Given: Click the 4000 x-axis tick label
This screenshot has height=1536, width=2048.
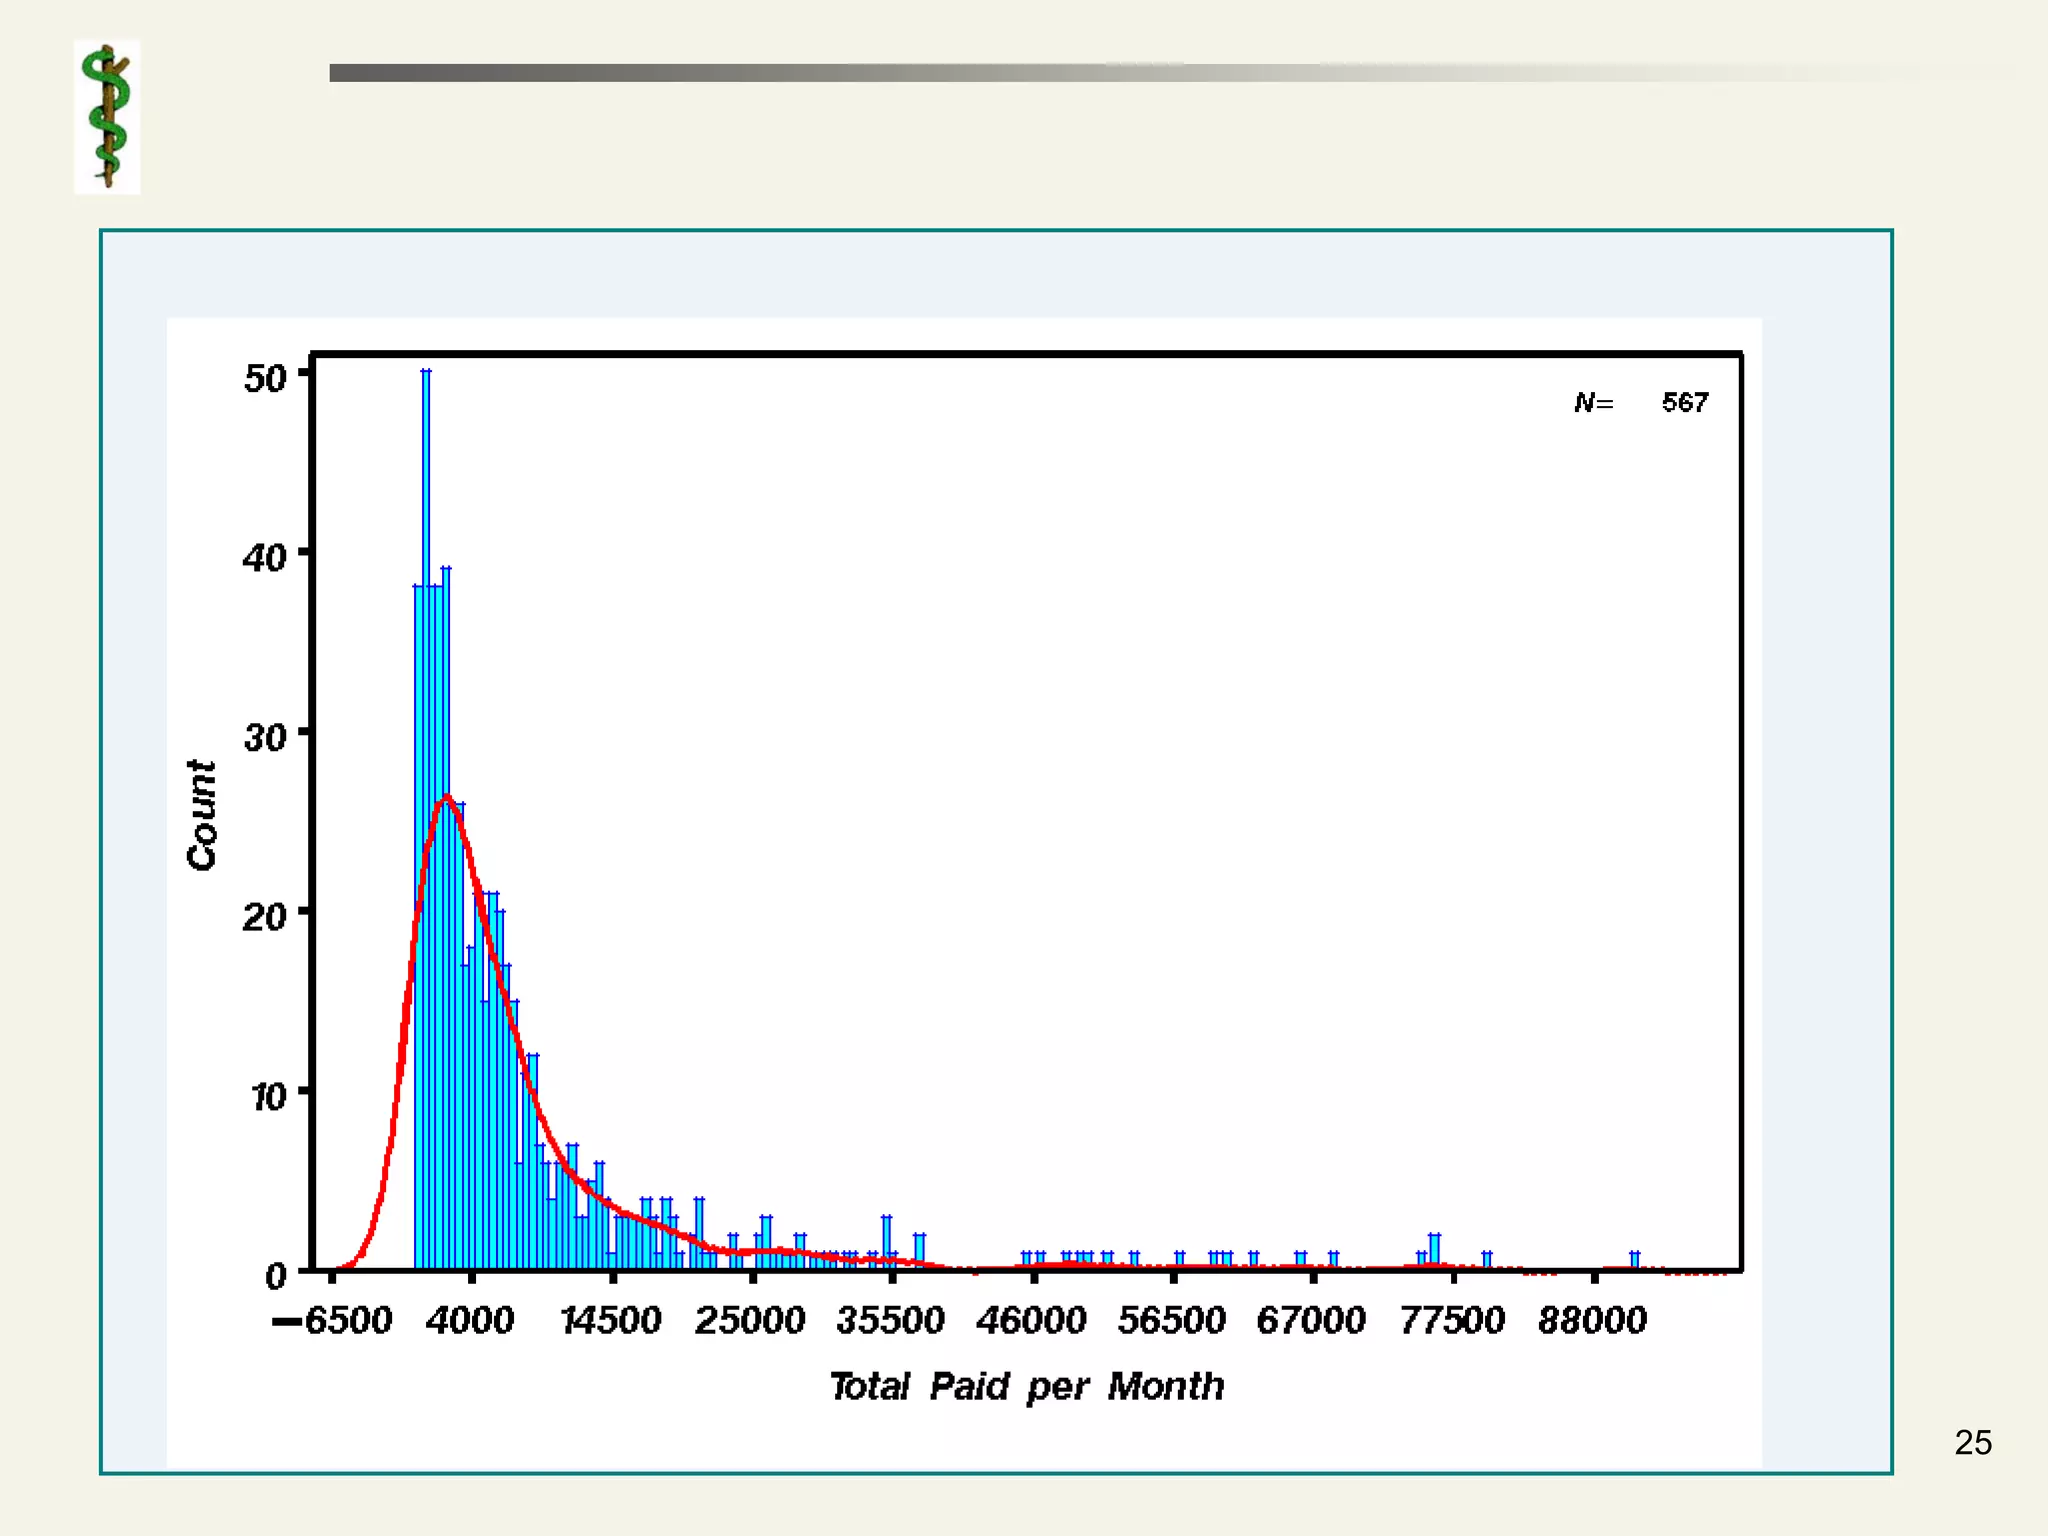Looking at the screenshot, I should tap(469, 1321).
